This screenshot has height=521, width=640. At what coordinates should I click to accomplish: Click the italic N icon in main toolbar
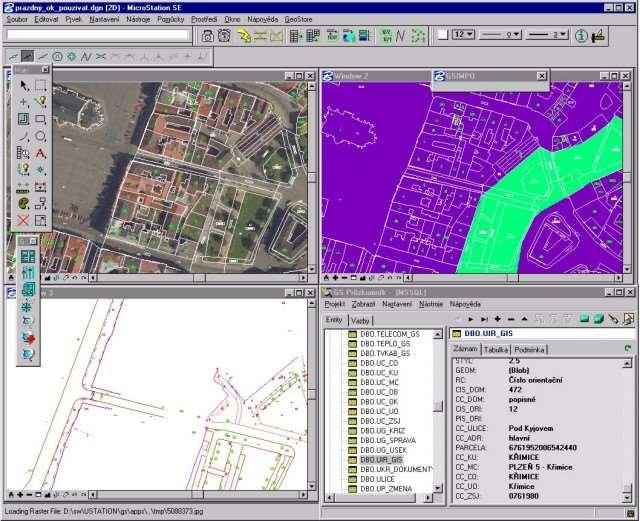(x=400, y=36)
